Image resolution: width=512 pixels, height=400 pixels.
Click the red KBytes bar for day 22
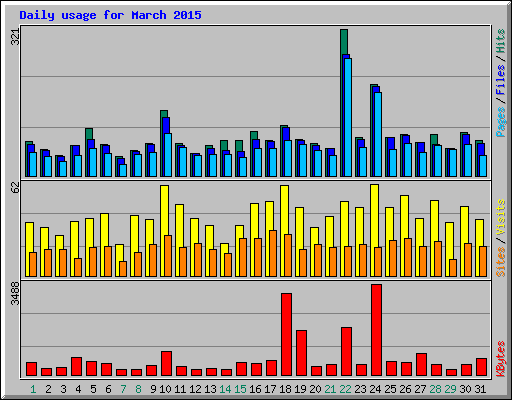346,352
